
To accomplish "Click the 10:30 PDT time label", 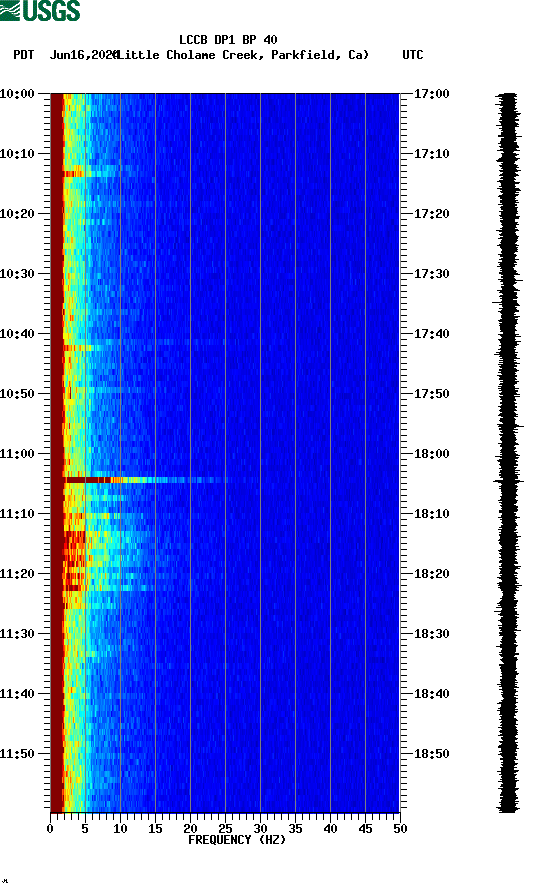I will click(x=17, y=274).
